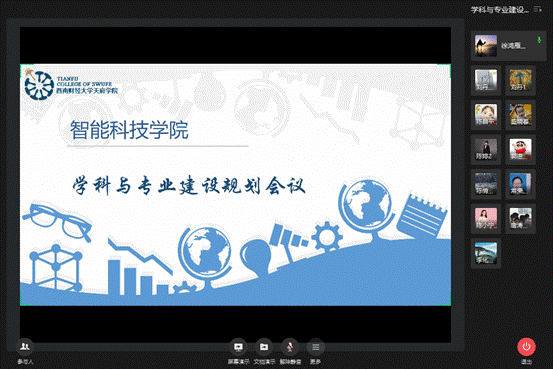
Task: Pick the participant with gray building avatar
Action: (x=486, y=80)
